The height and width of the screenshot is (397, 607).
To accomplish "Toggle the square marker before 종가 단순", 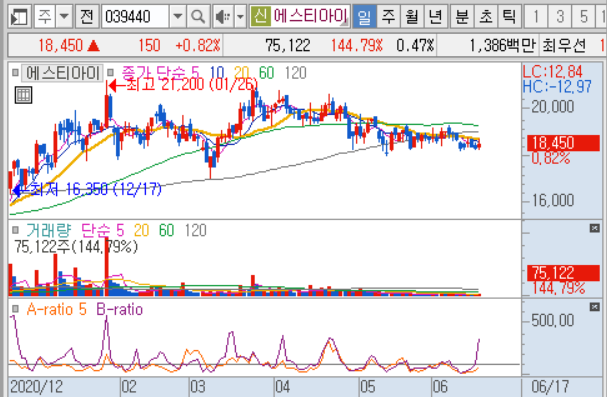I will tap(110, 72).
